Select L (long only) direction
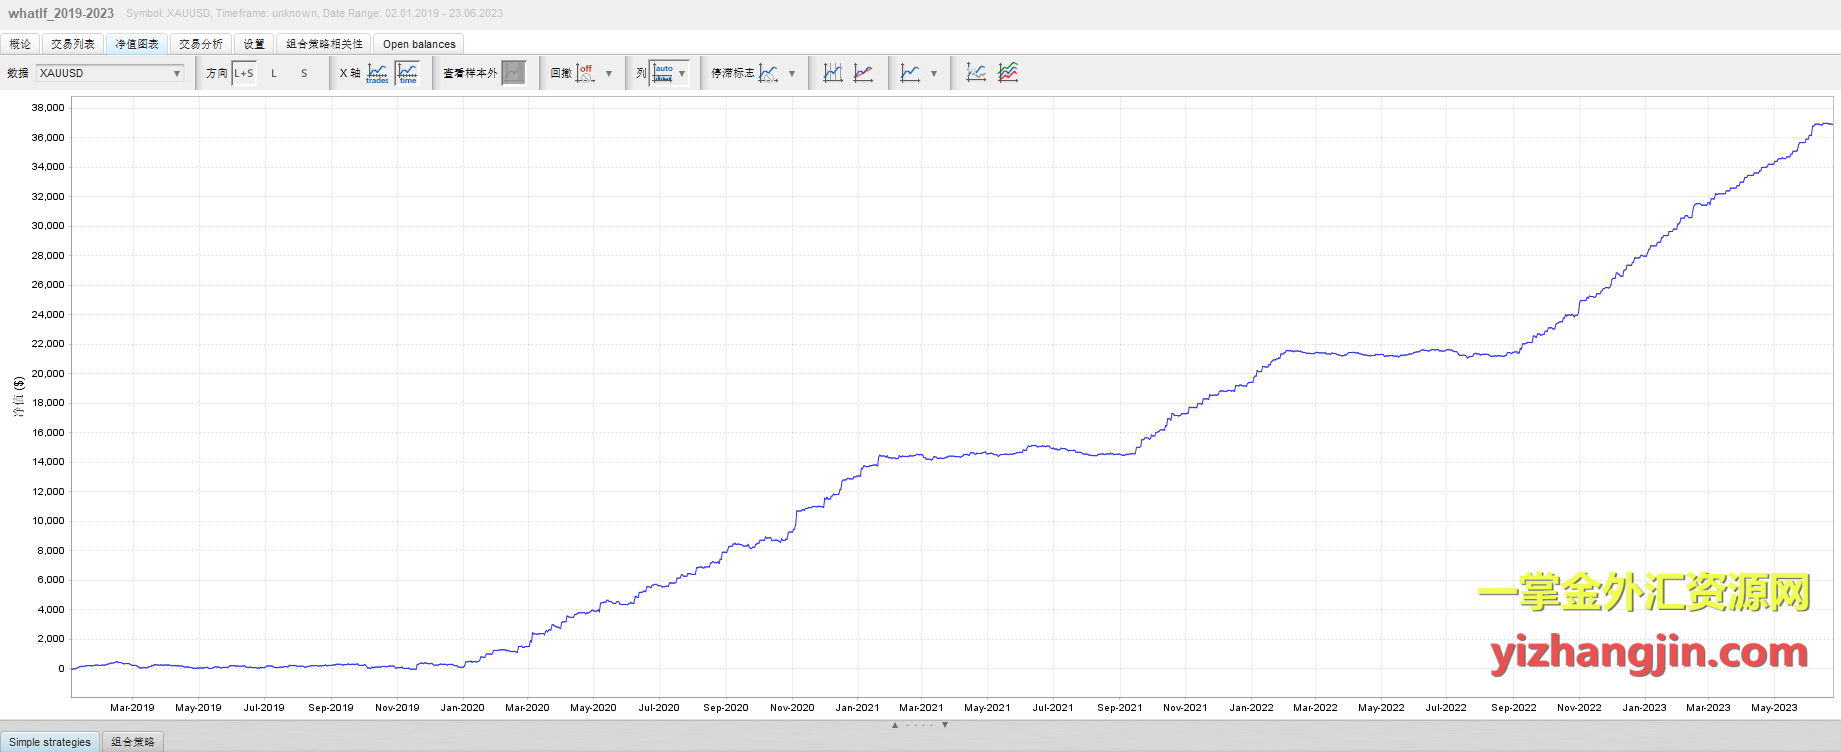The image size is (1841, 752). click(x=274, y=73)
